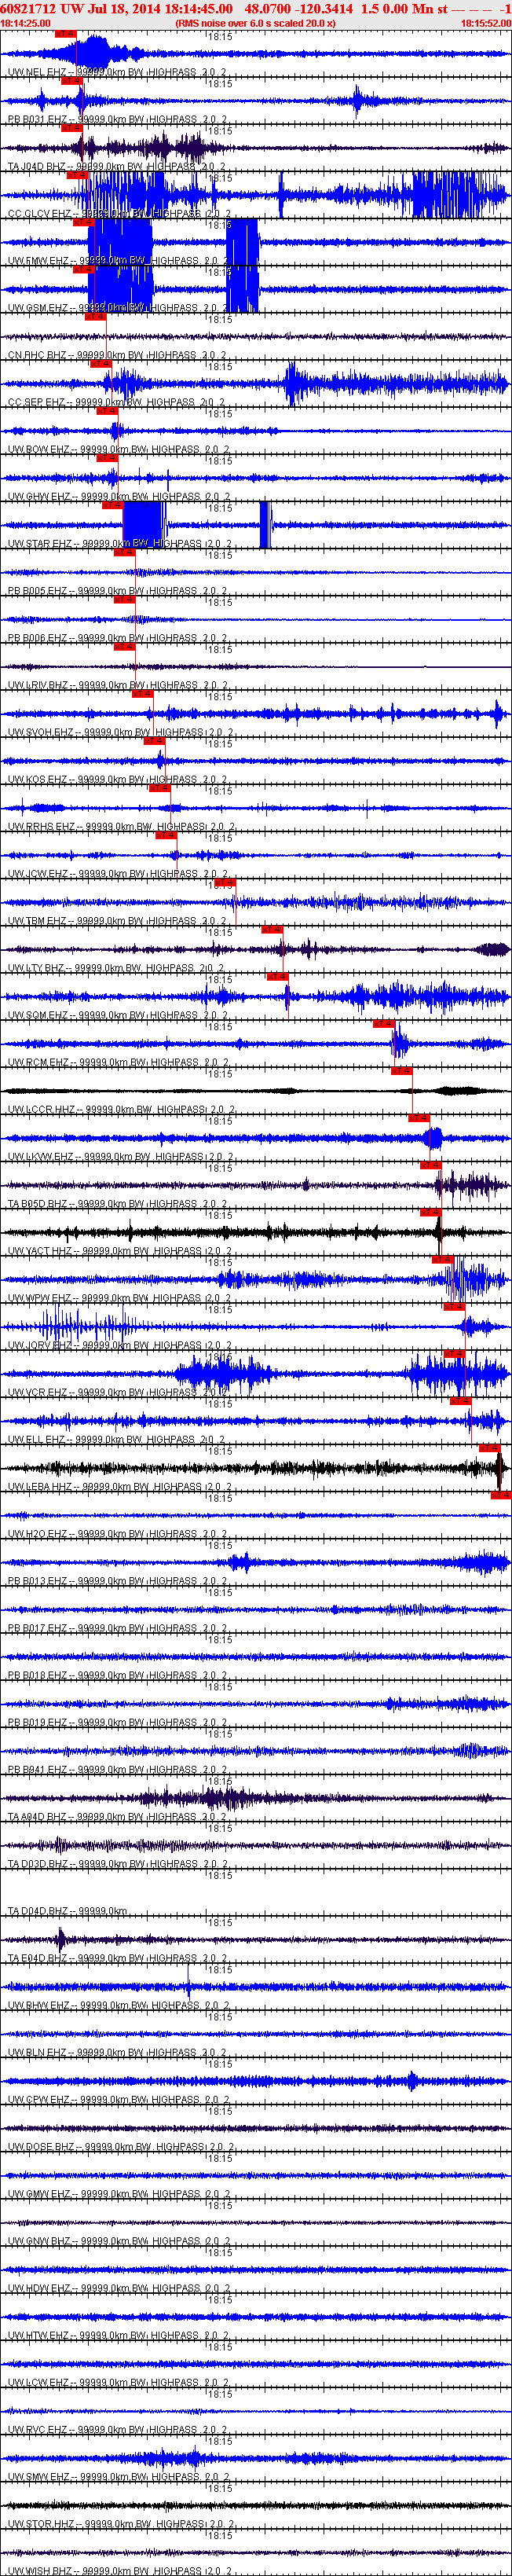Select the UW SQM EHZ station label
This screenshot has height=2576, width=512.
tap(117, 1015)
